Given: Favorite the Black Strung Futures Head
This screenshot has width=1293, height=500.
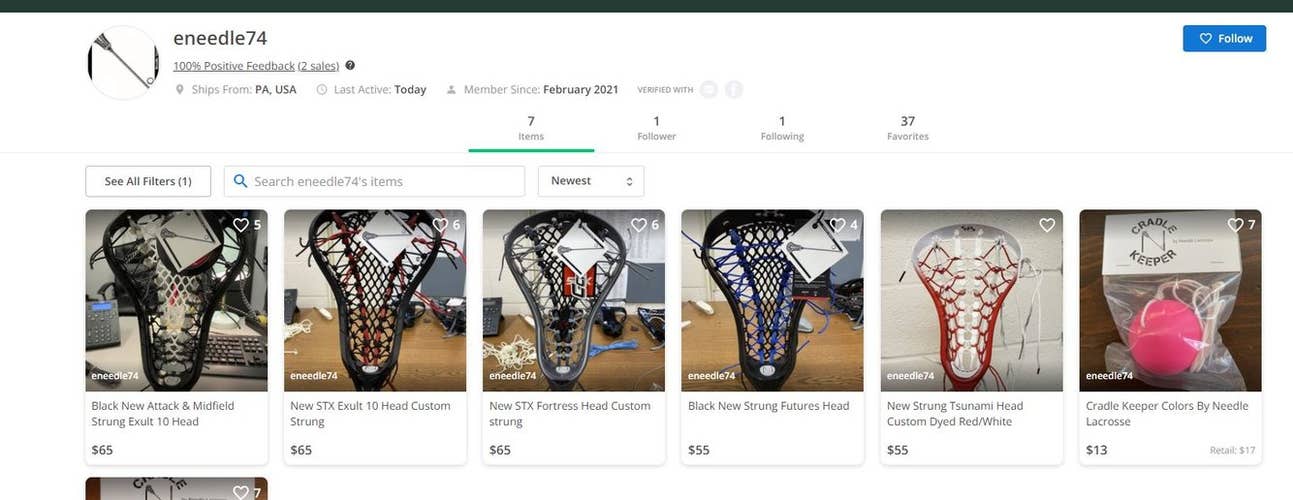Looking at the screenshot, I should tap(838, 225).
